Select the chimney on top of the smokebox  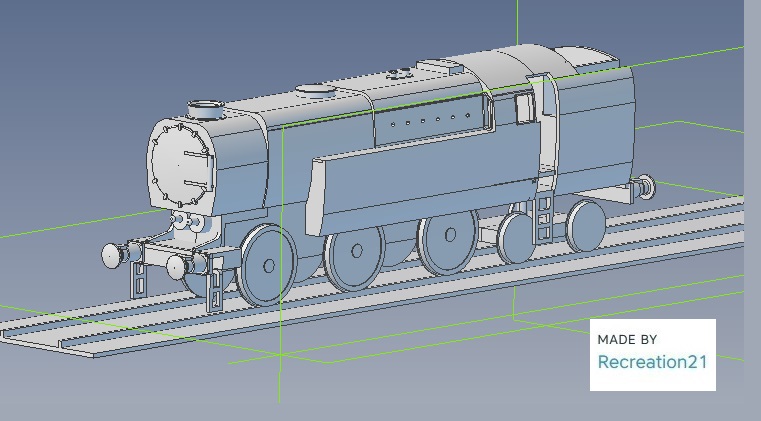point(204,108)
